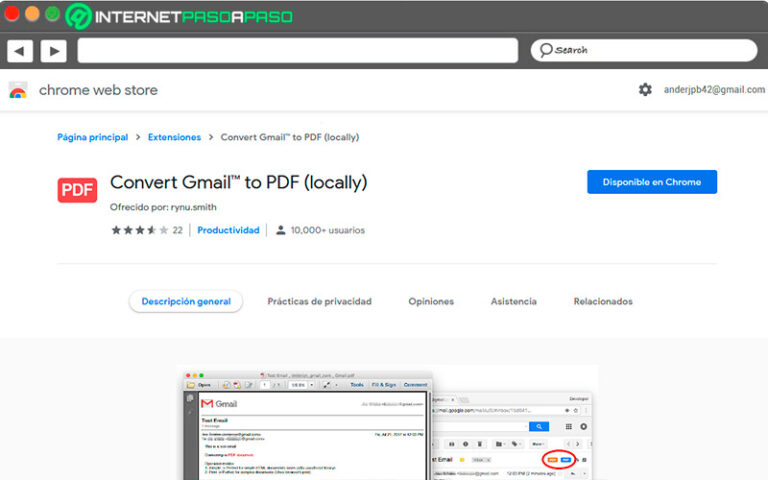
Task: Click the star rating icons
Action: click(140, 230)
